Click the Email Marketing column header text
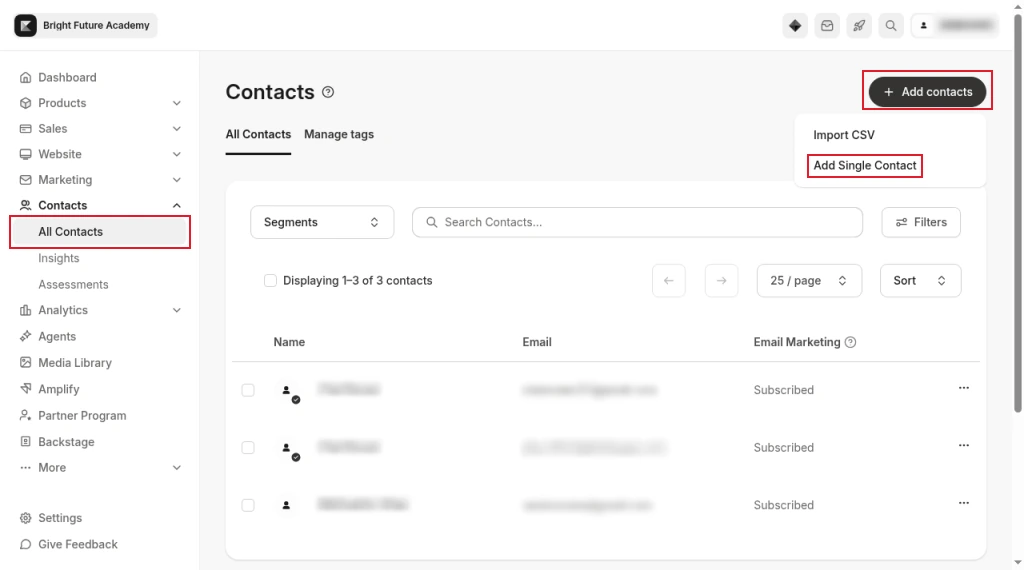Image resolution: width=1024 pixels, height=570 pixels. 797,342
